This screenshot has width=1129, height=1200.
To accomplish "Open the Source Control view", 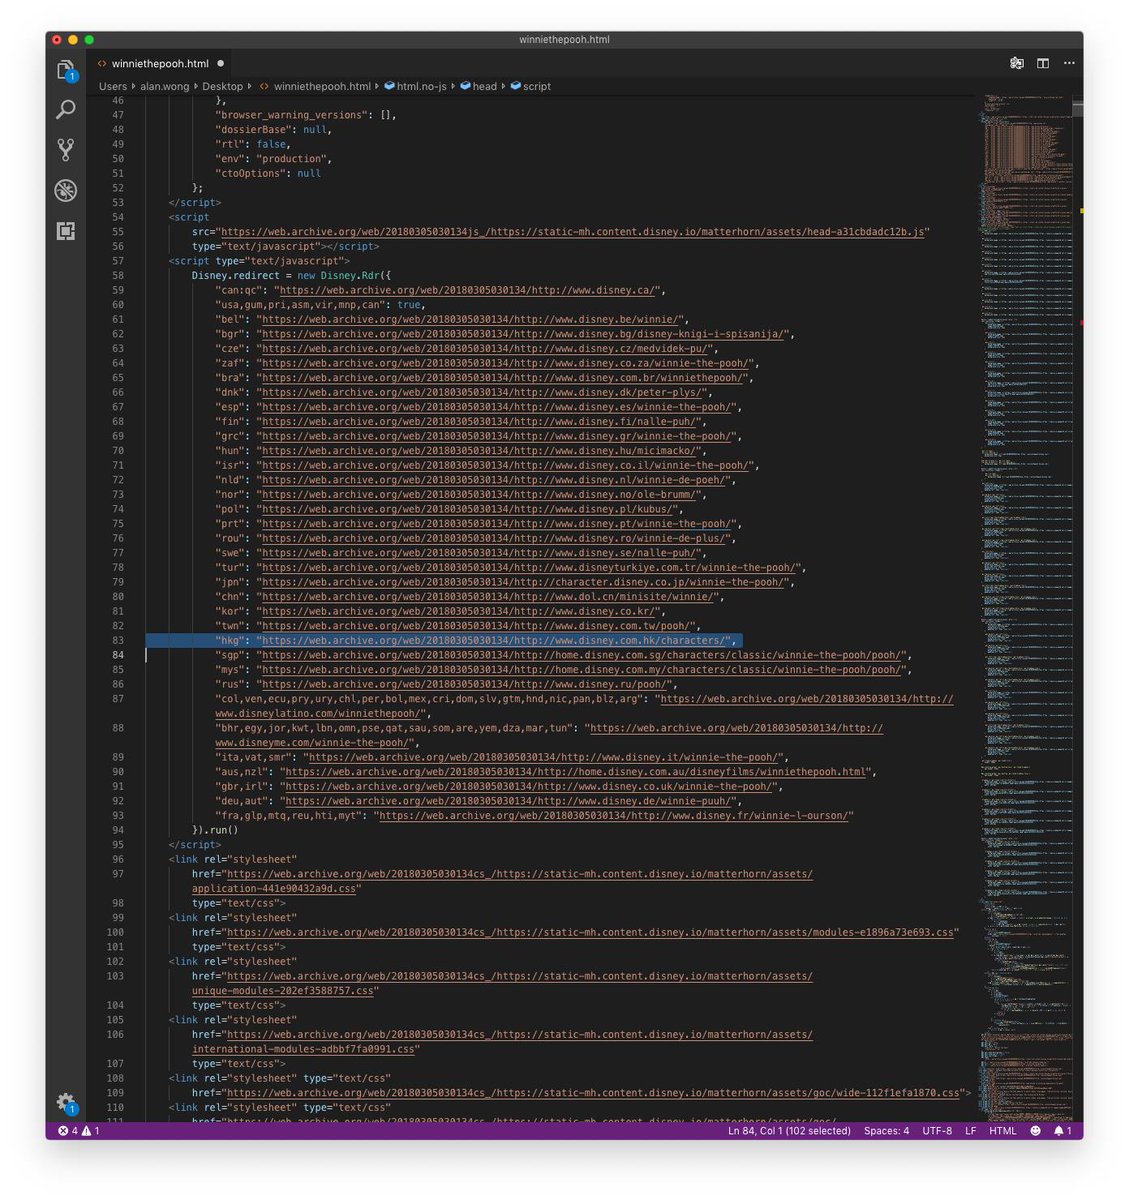I will click(x=66, y=150).
